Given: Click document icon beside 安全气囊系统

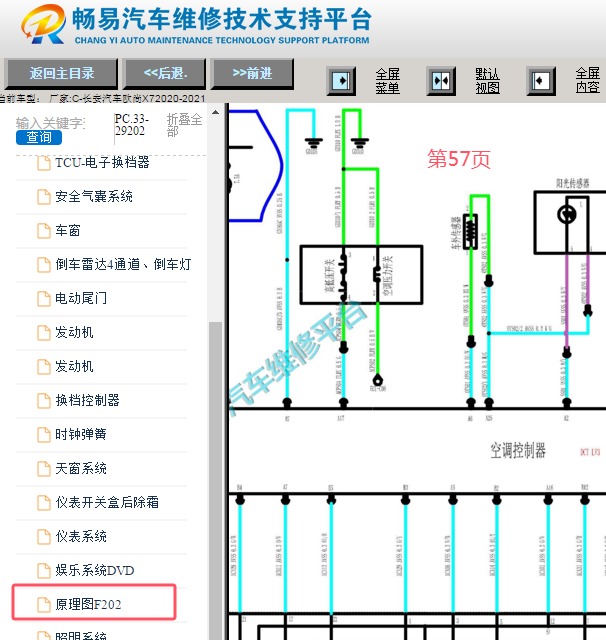Looking at the screenshot, I should [x=44, y=197].
